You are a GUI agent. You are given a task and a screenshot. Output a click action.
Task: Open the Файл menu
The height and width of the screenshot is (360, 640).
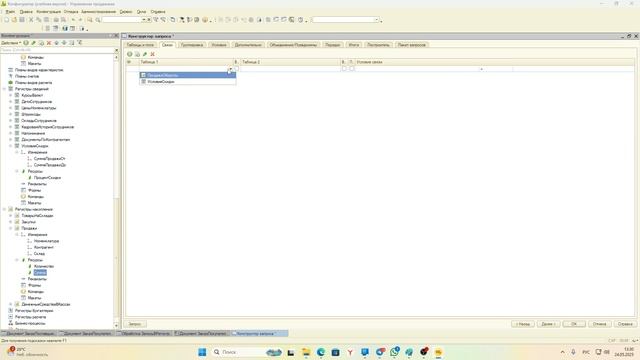10,12
